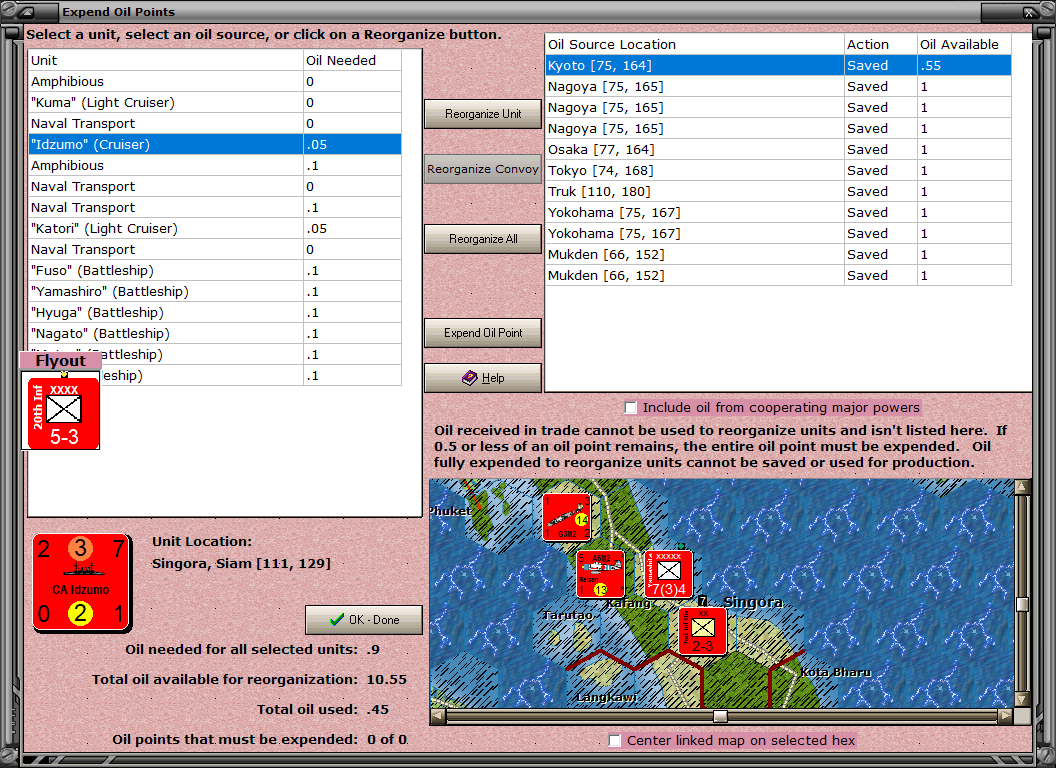Click the Phuket label on map
1056x768 pixels.
click(x=451, y=511)
